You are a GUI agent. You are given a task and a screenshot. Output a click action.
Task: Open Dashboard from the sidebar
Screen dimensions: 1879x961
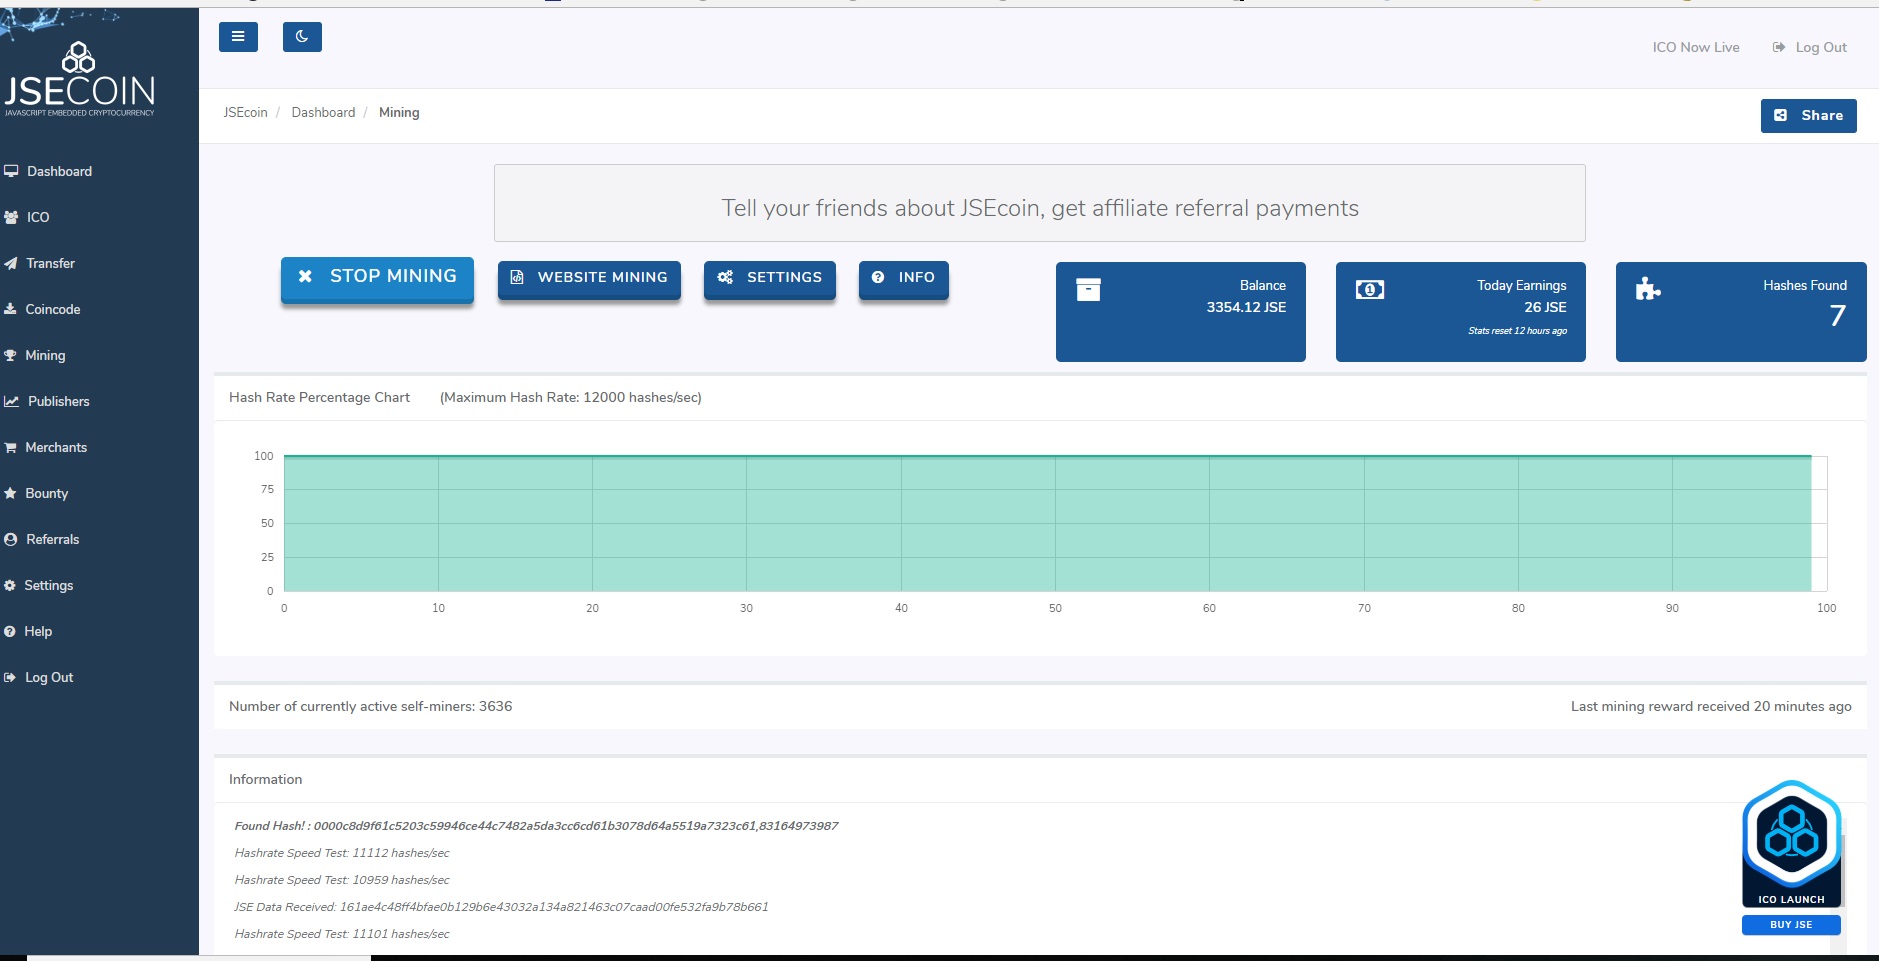coord(59,171)
